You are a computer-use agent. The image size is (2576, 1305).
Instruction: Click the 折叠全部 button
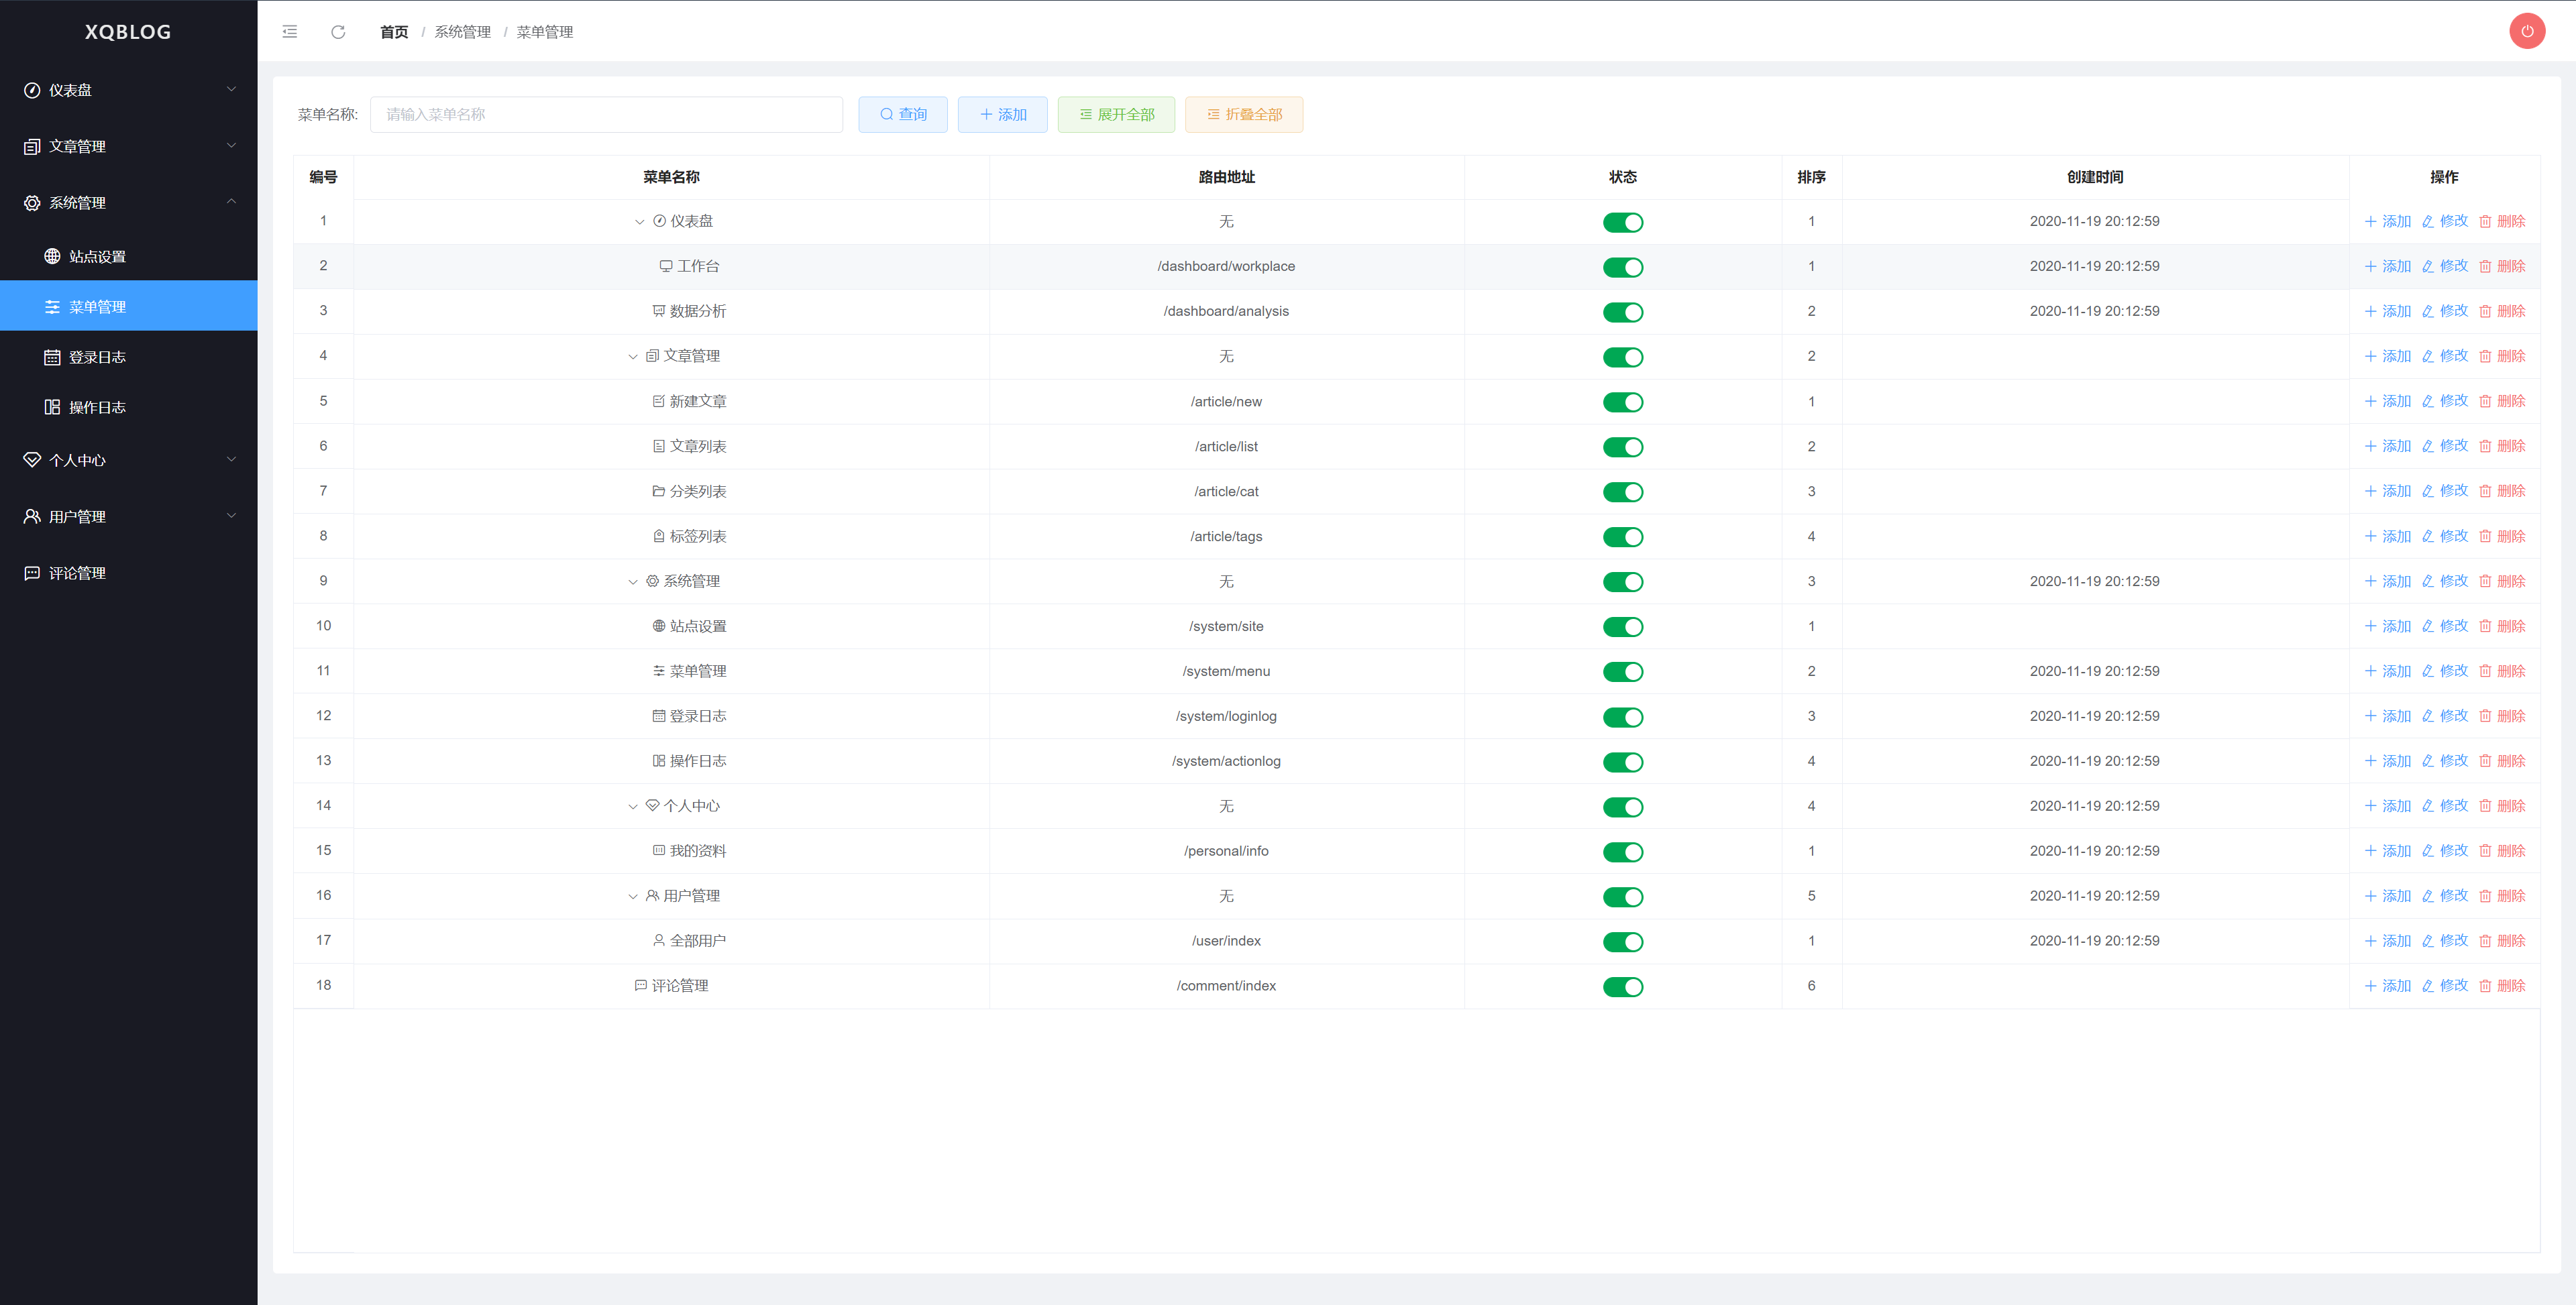[1243, 115]
